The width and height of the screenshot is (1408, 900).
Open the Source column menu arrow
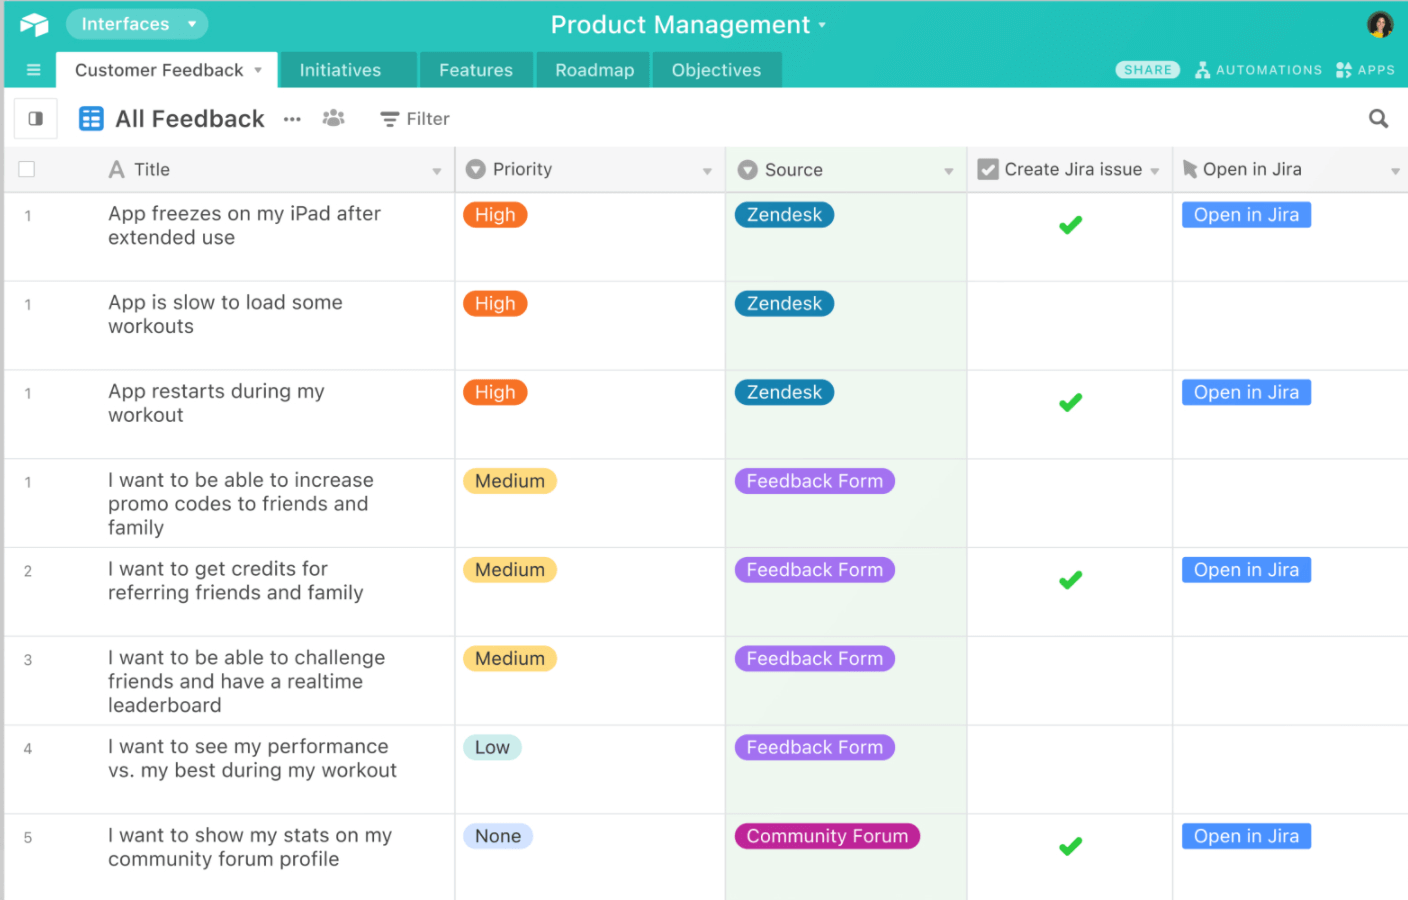(949, 171)
